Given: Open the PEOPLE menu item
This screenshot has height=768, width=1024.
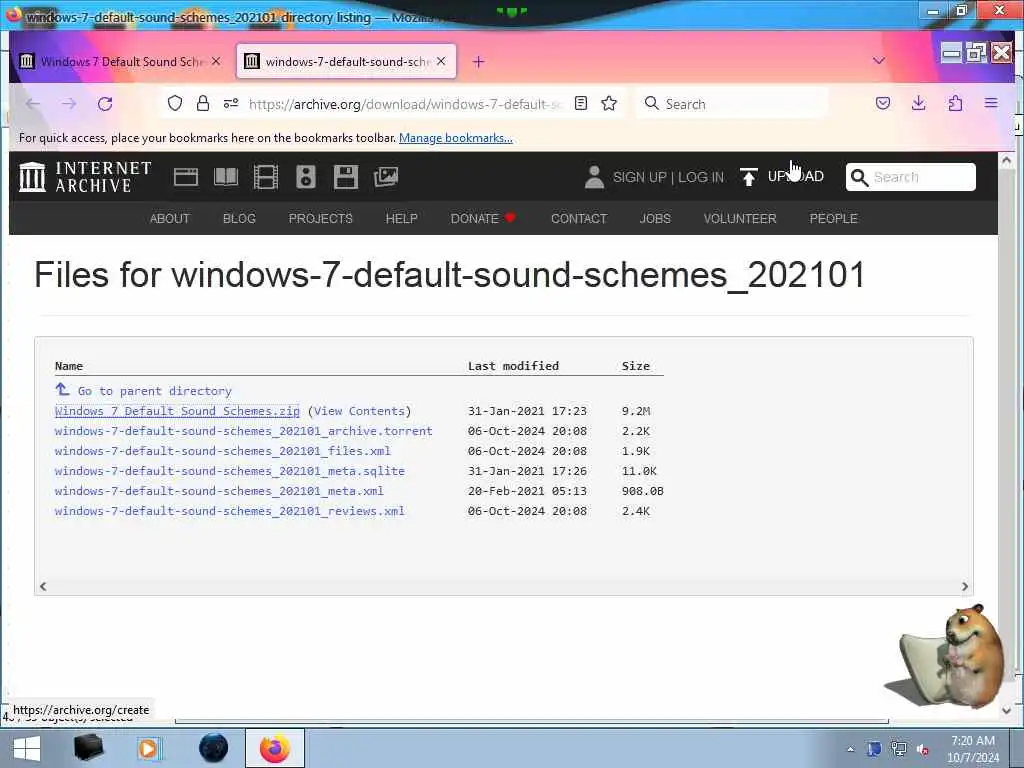Looking at the screenshot, I should (833, 219).
